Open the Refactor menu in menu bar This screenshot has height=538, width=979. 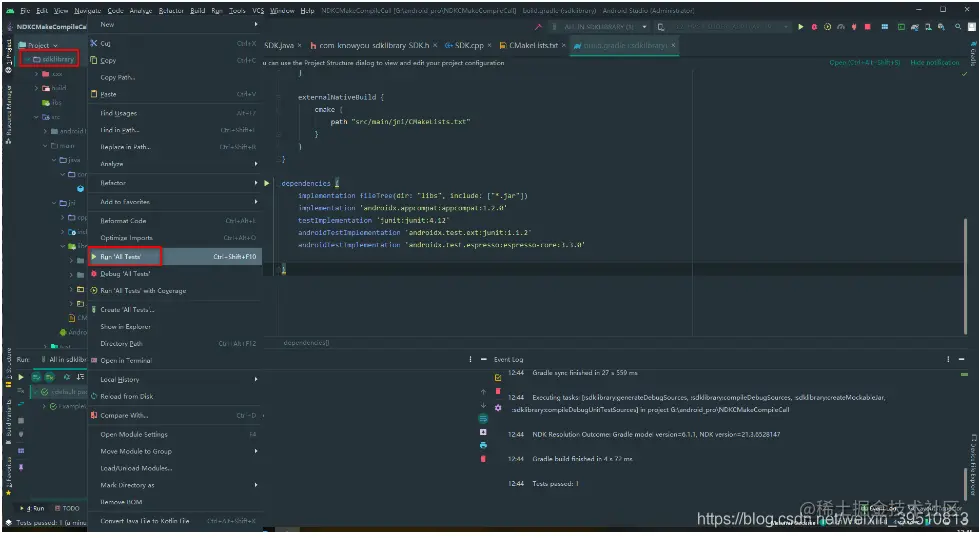[x=170, y=11]
